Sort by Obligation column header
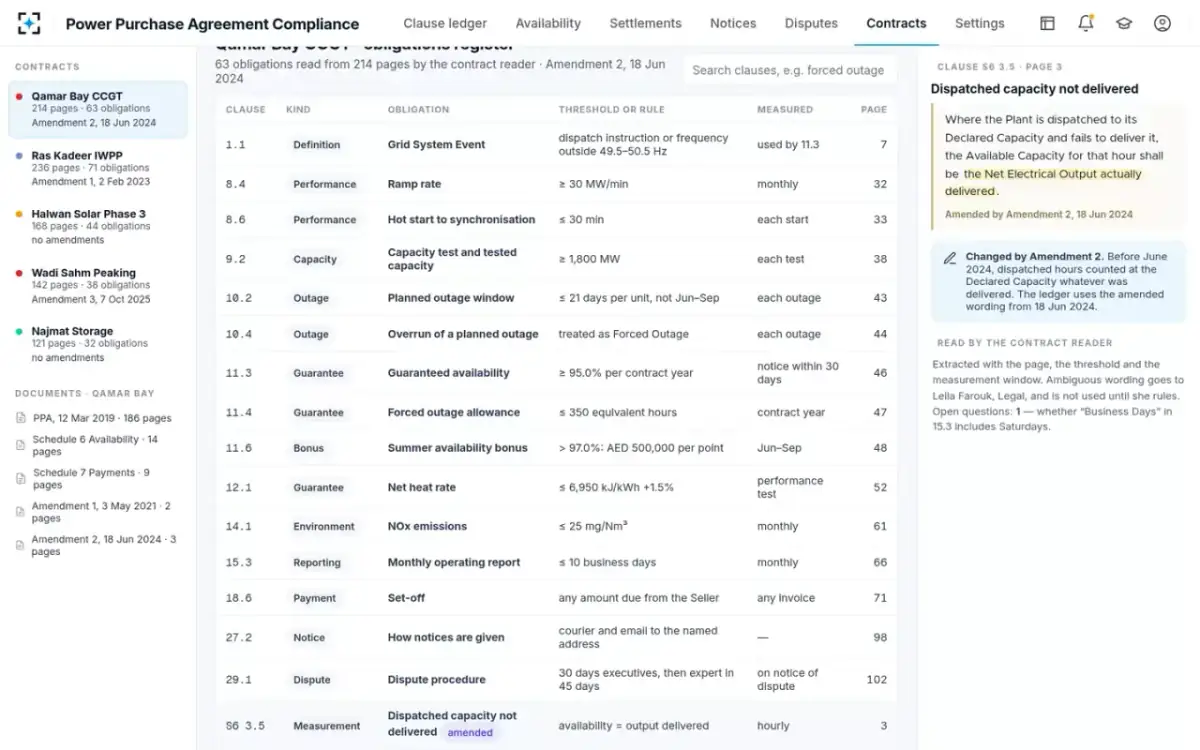 pyautogui.click(x=418, y=110)
